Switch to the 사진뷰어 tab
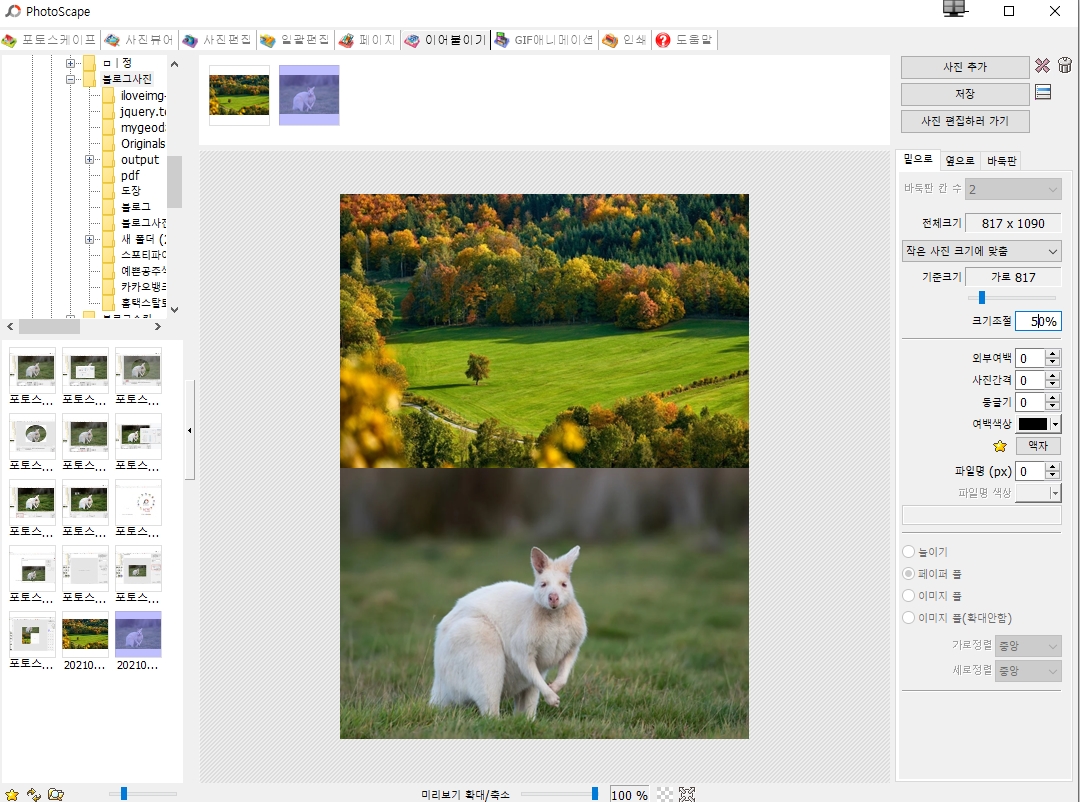Screen dimensions: 1080x802 (x=139, y=40)
